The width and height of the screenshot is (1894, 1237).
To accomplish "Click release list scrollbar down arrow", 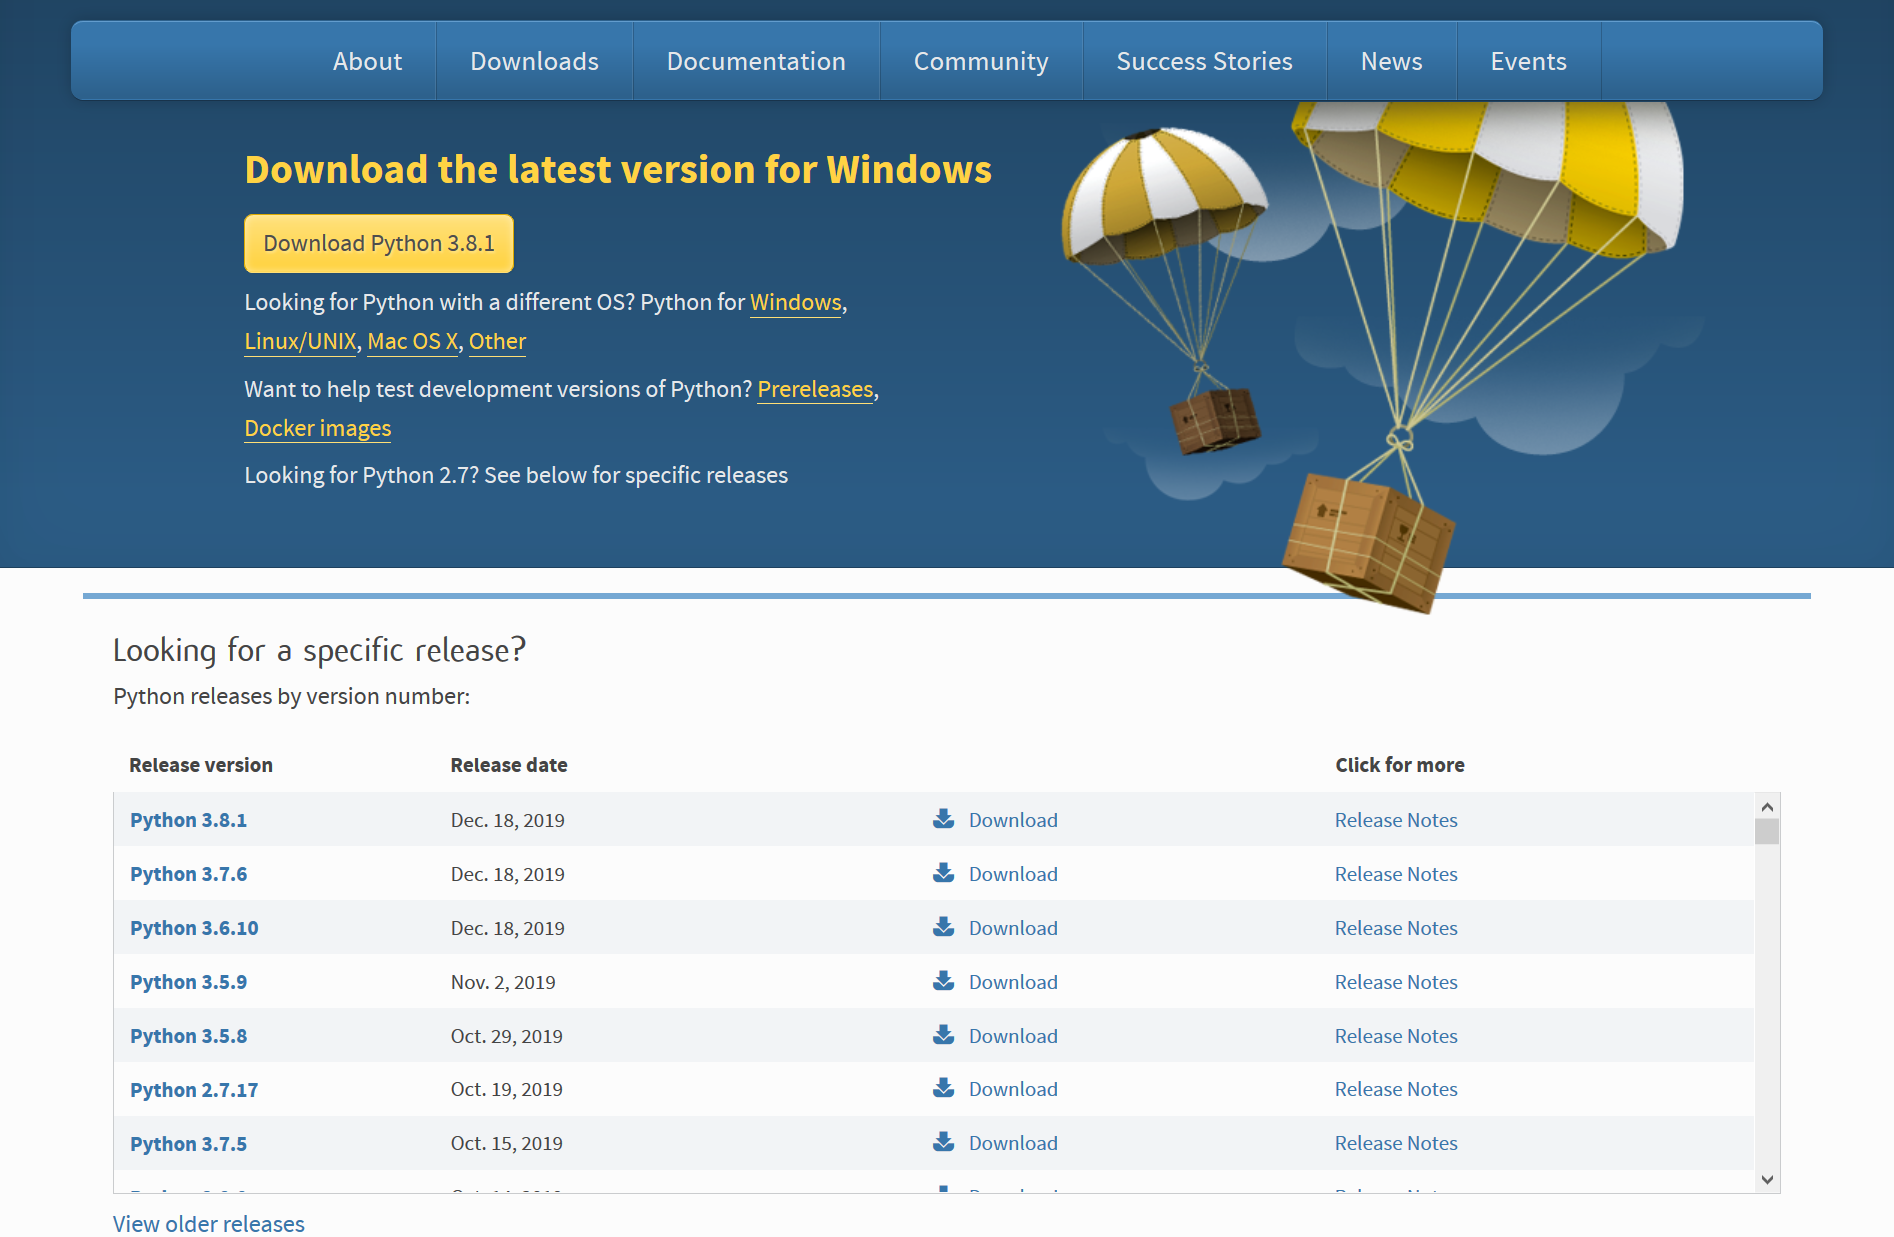I will click(x=1767, y=1180).
